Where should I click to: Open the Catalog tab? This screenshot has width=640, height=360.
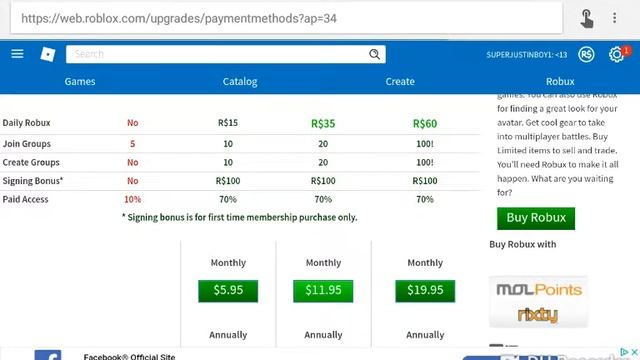240,81
